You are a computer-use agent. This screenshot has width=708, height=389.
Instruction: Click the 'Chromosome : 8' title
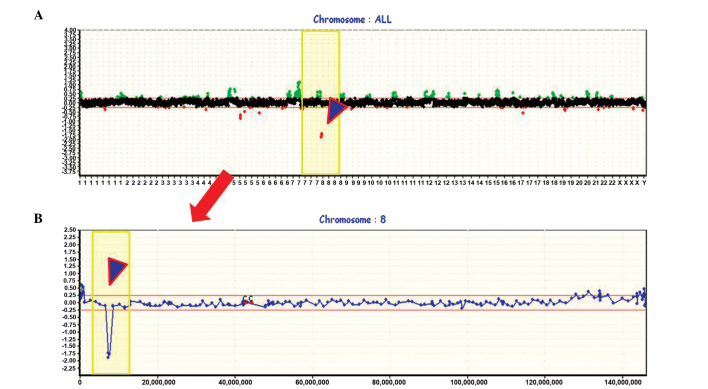pyautogui.click(x=352, y=220)
